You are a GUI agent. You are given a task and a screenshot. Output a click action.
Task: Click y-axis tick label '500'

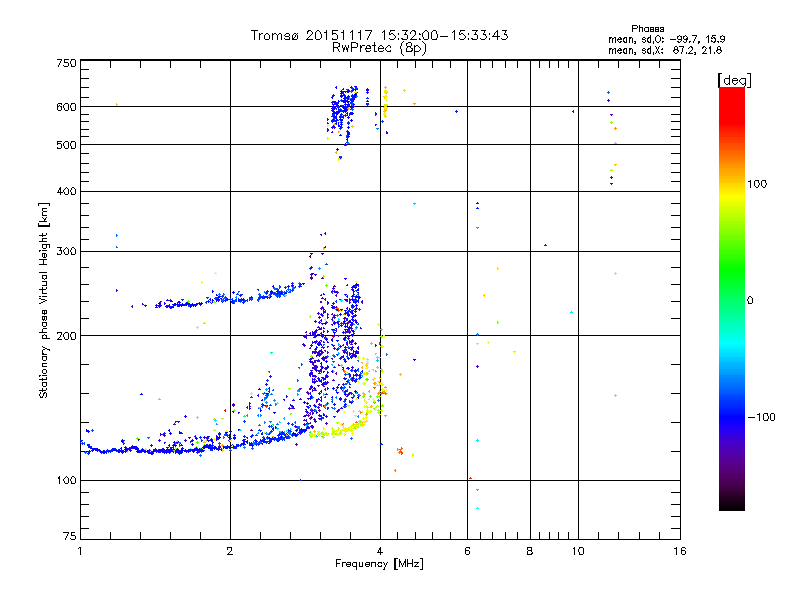66,145
